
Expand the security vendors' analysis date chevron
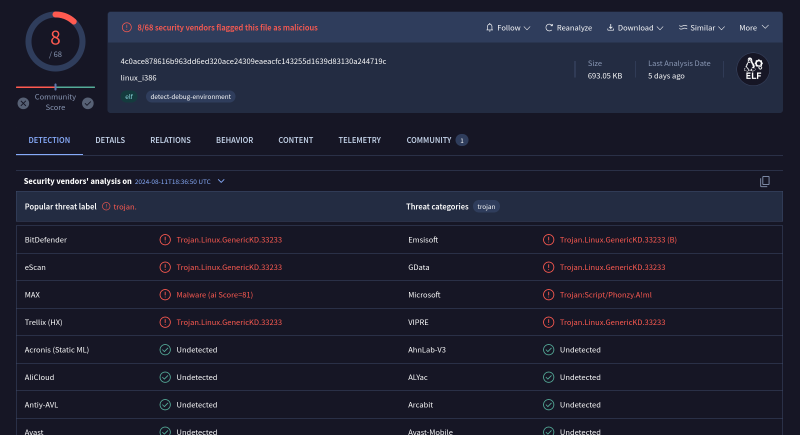pos(221,181)
